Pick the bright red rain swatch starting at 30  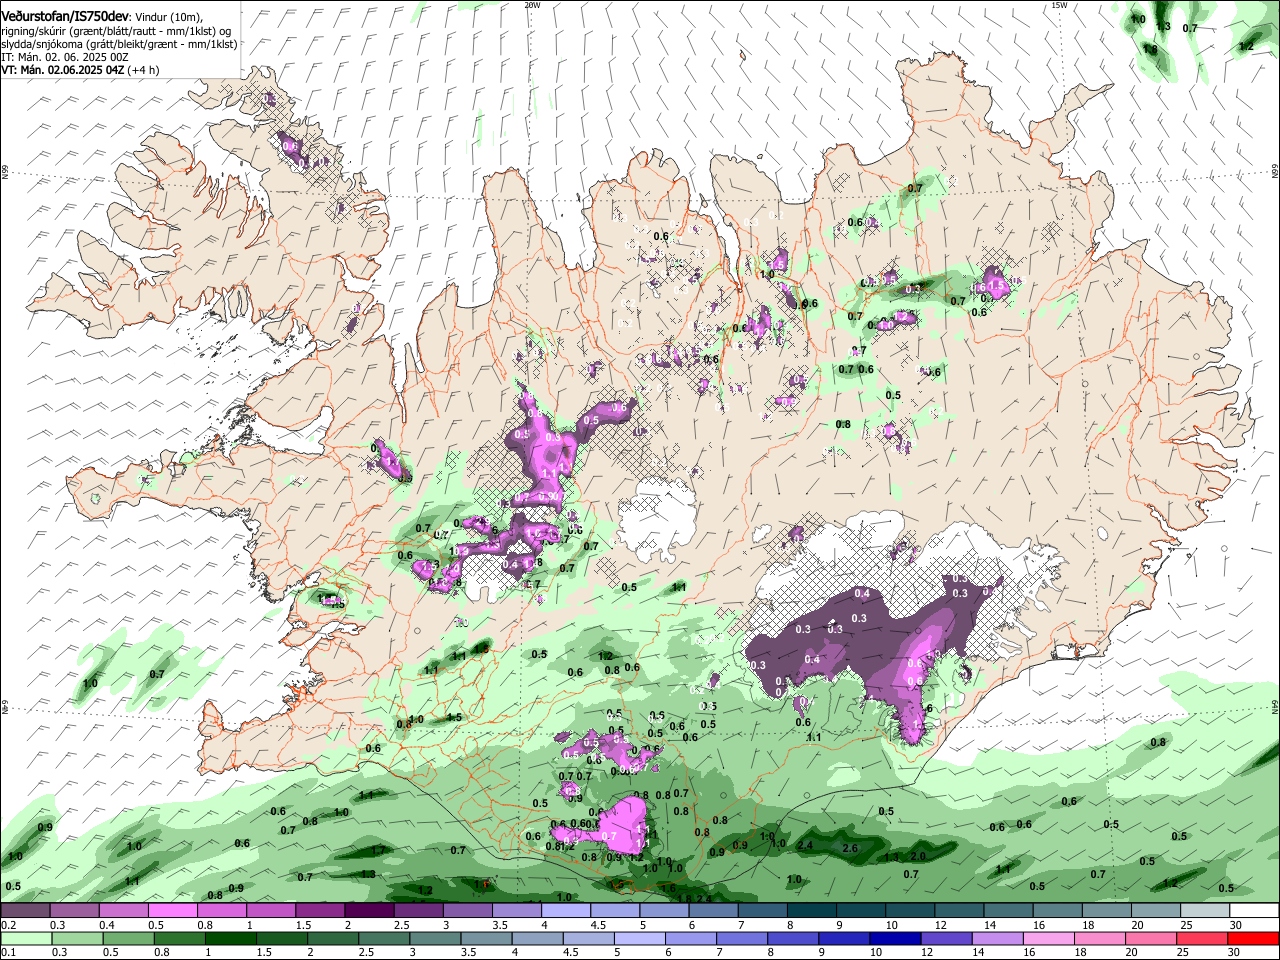1254,938
